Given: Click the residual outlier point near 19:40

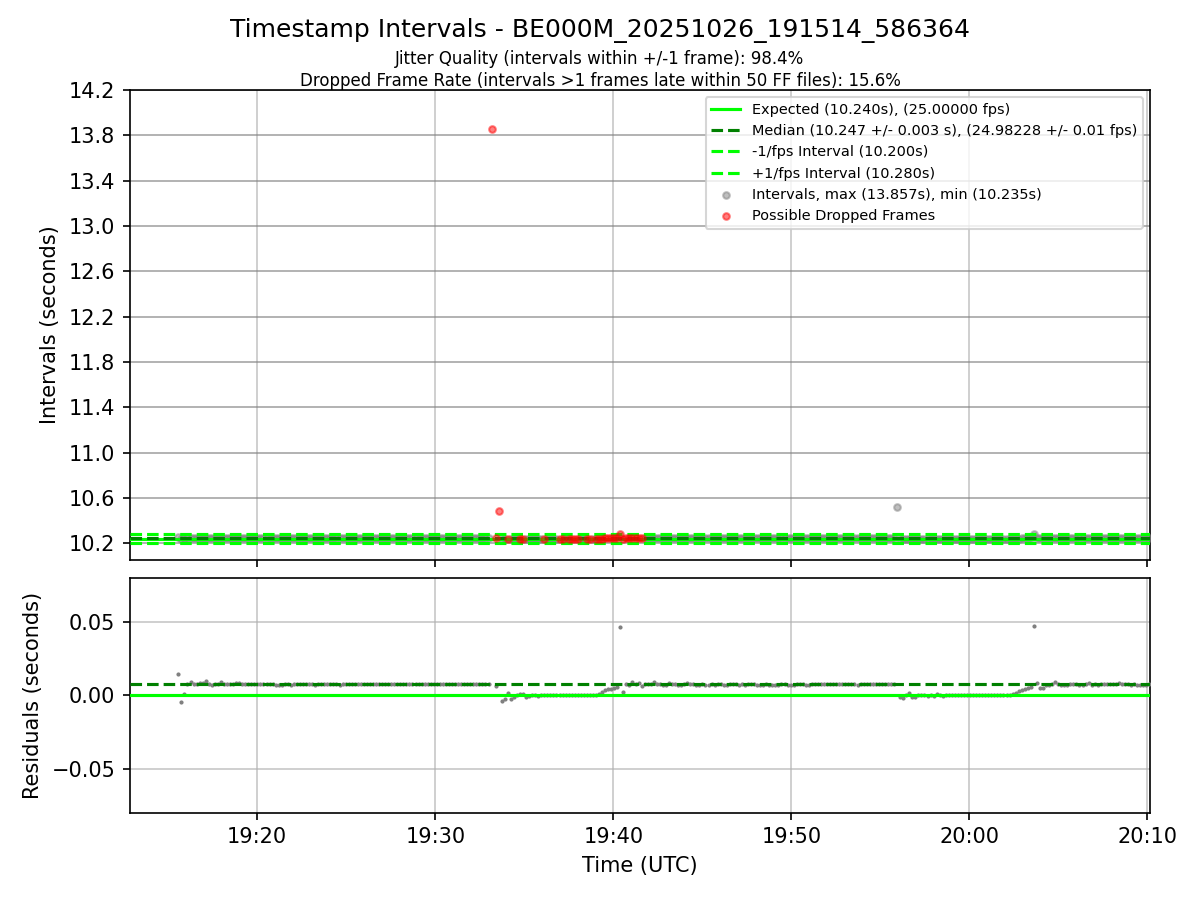Looking at the screenshot, I should 620,627.
